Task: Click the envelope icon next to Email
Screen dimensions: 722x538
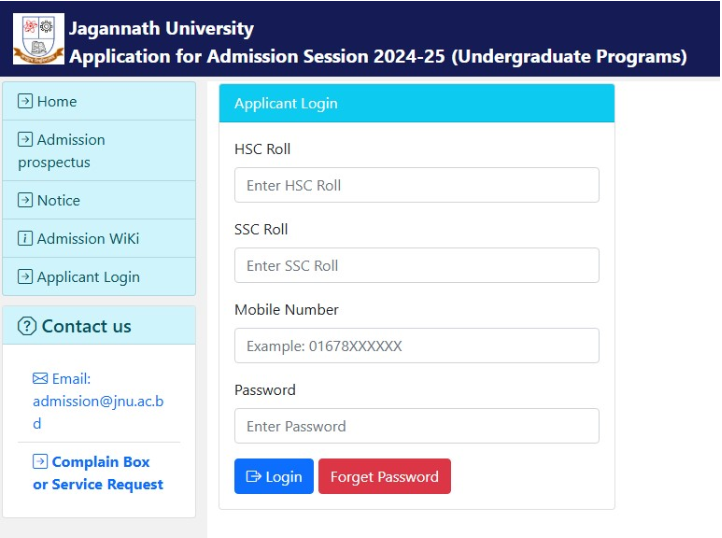Action: (x=40, y=379)
